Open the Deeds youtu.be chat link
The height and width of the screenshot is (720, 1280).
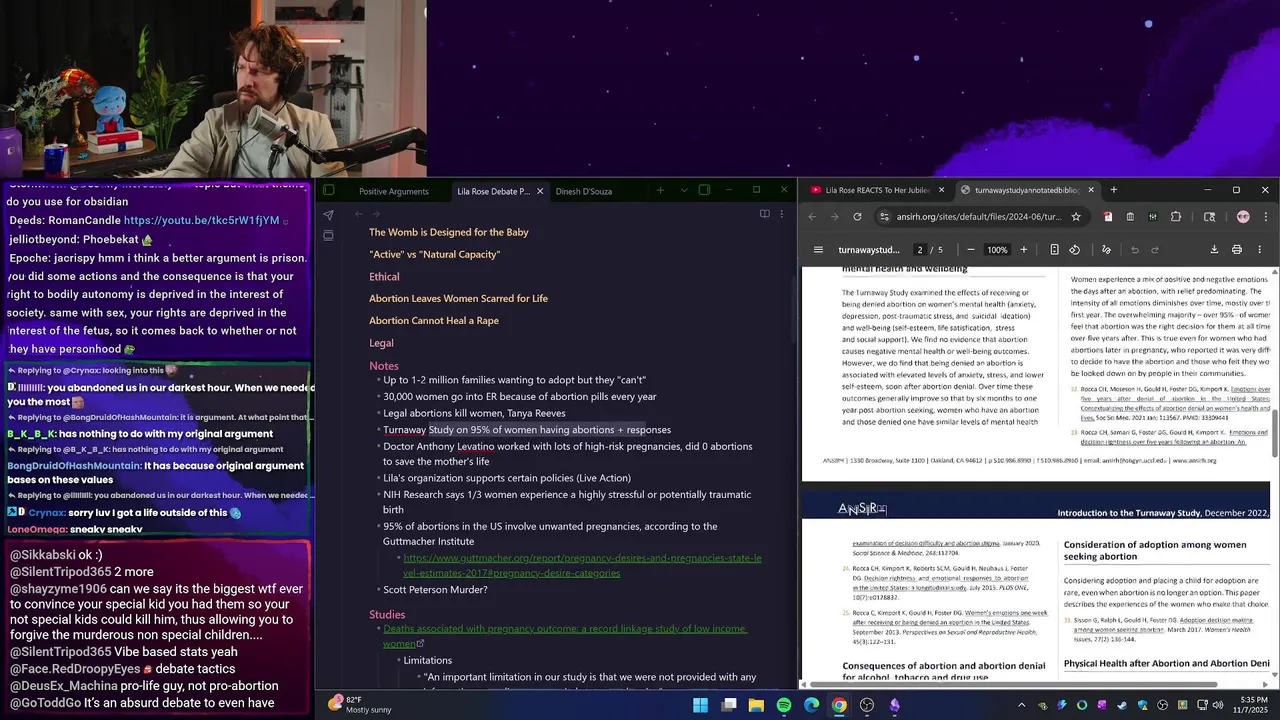pyautogui.click(x=201, y=220)
